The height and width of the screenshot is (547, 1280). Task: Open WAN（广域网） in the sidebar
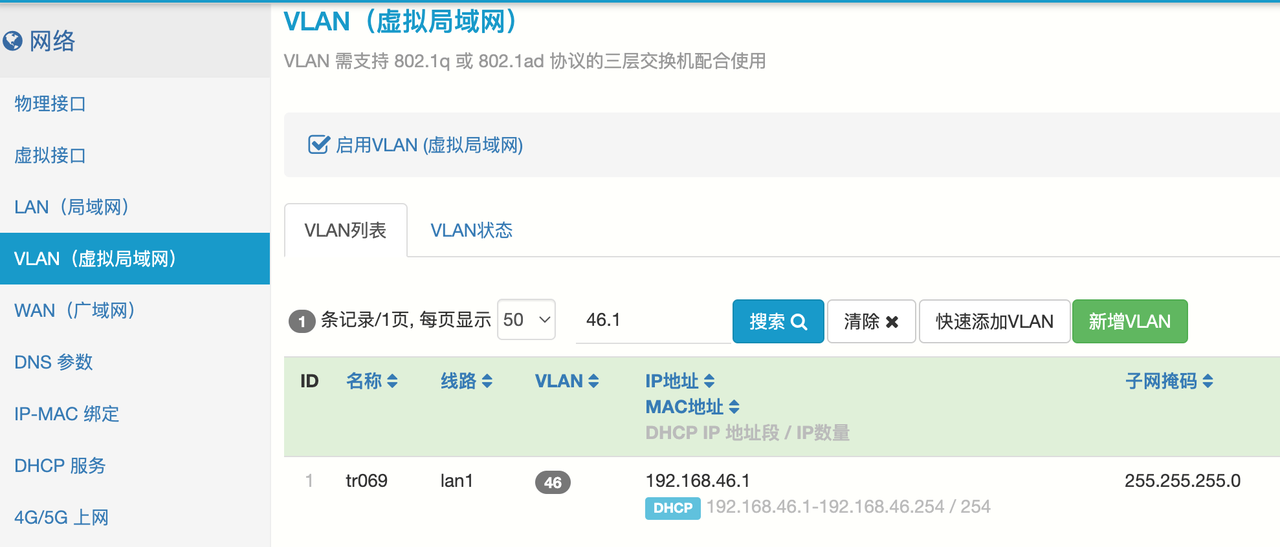[x=75, y=310]
